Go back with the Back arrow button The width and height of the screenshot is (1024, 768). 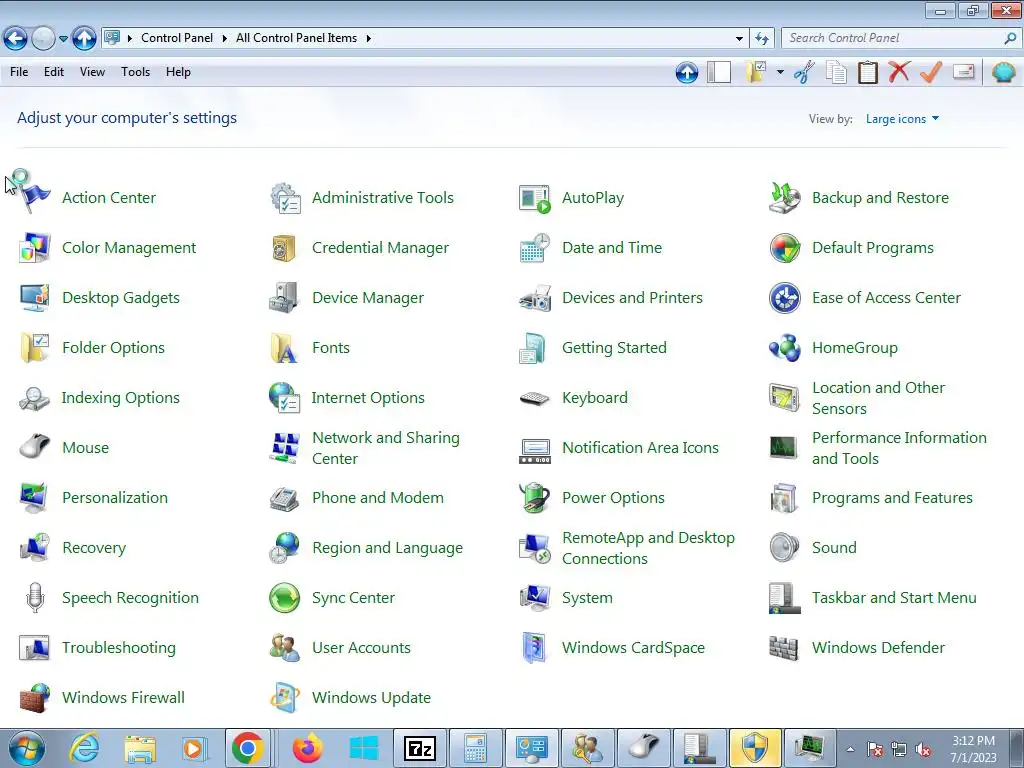point(16,39)
